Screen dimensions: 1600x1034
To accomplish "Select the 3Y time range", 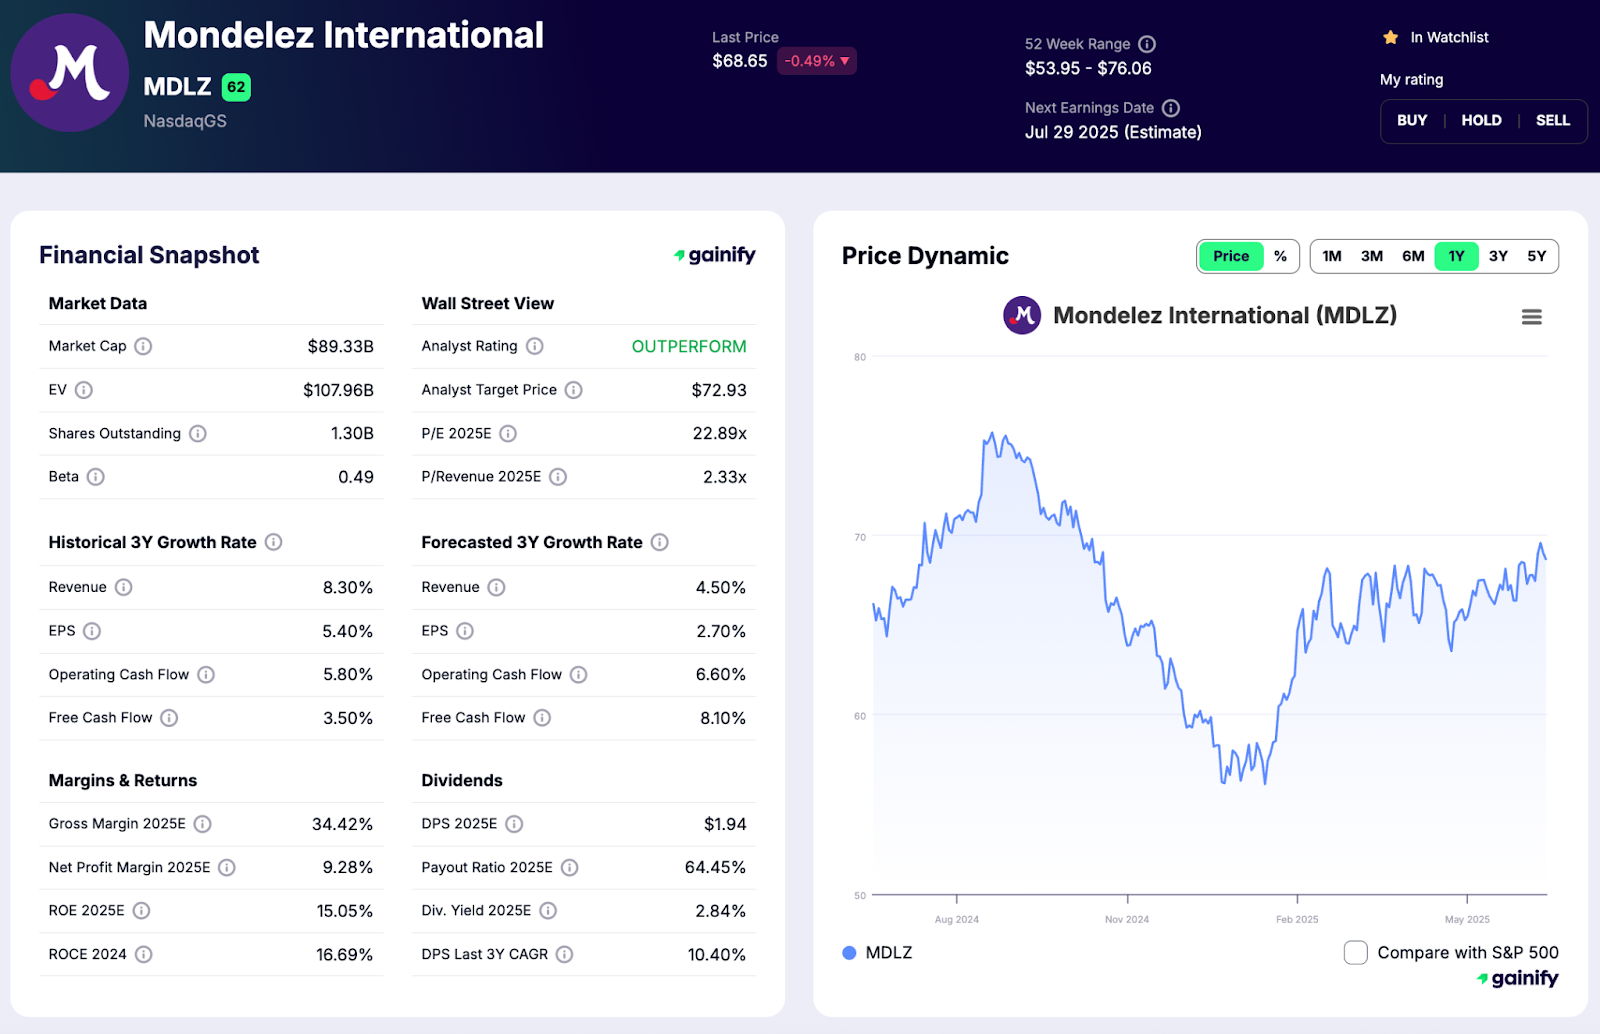I will [x=1498, y=256].
